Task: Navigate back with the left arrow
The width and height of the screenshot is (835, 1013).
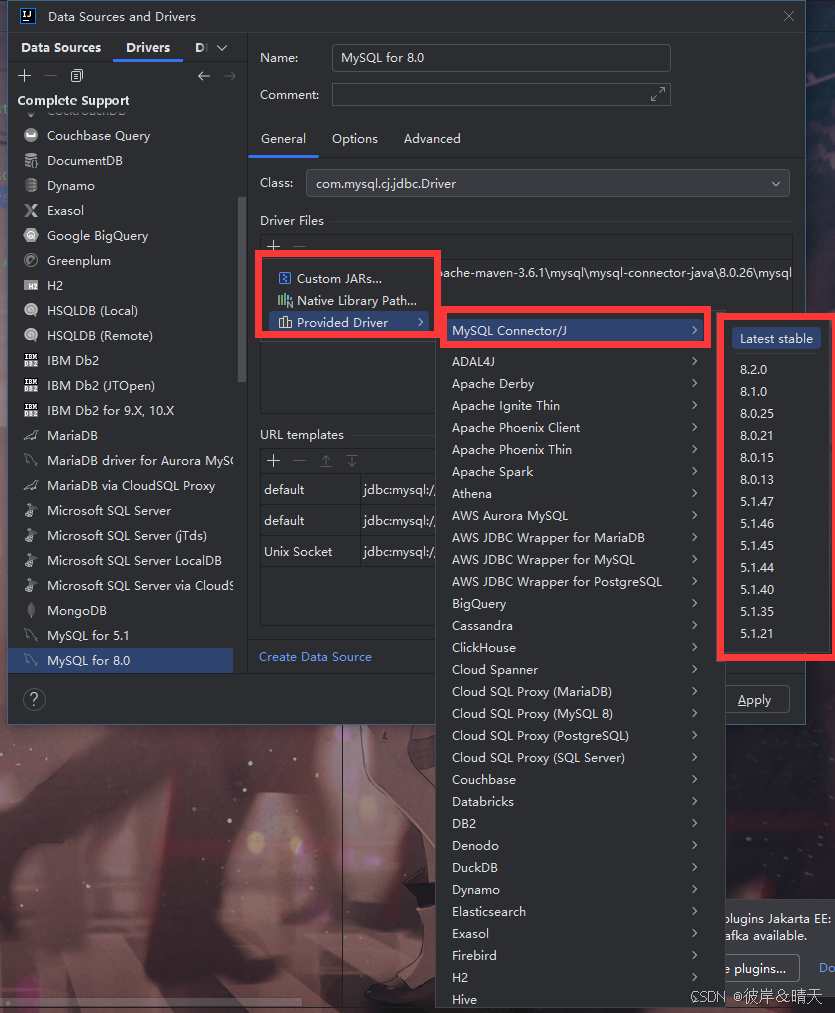Action: (x=204, y=76)
